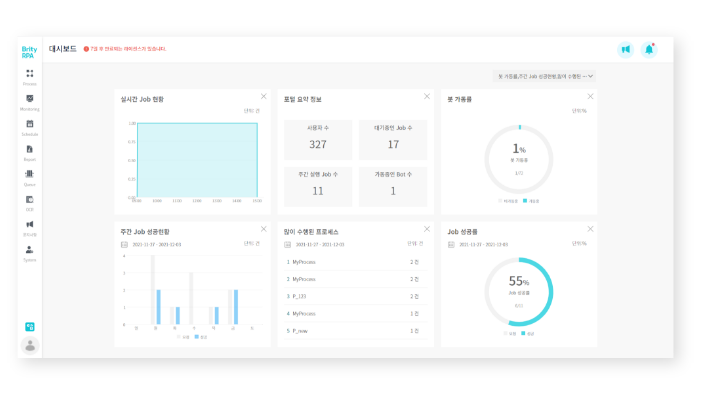The image size is (703, 393).
Task: Toggle gray legend swatch in weekly Job chart
Action: [178, 337]
